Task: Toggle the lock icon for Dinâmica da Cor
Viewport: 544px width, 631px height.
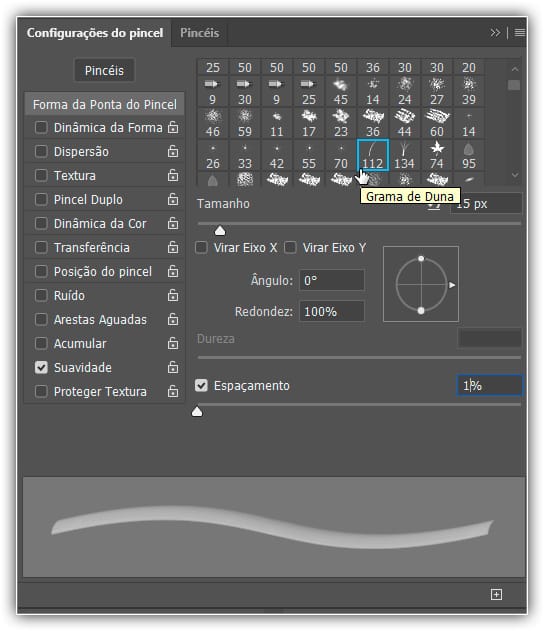Action: [173, 223]
